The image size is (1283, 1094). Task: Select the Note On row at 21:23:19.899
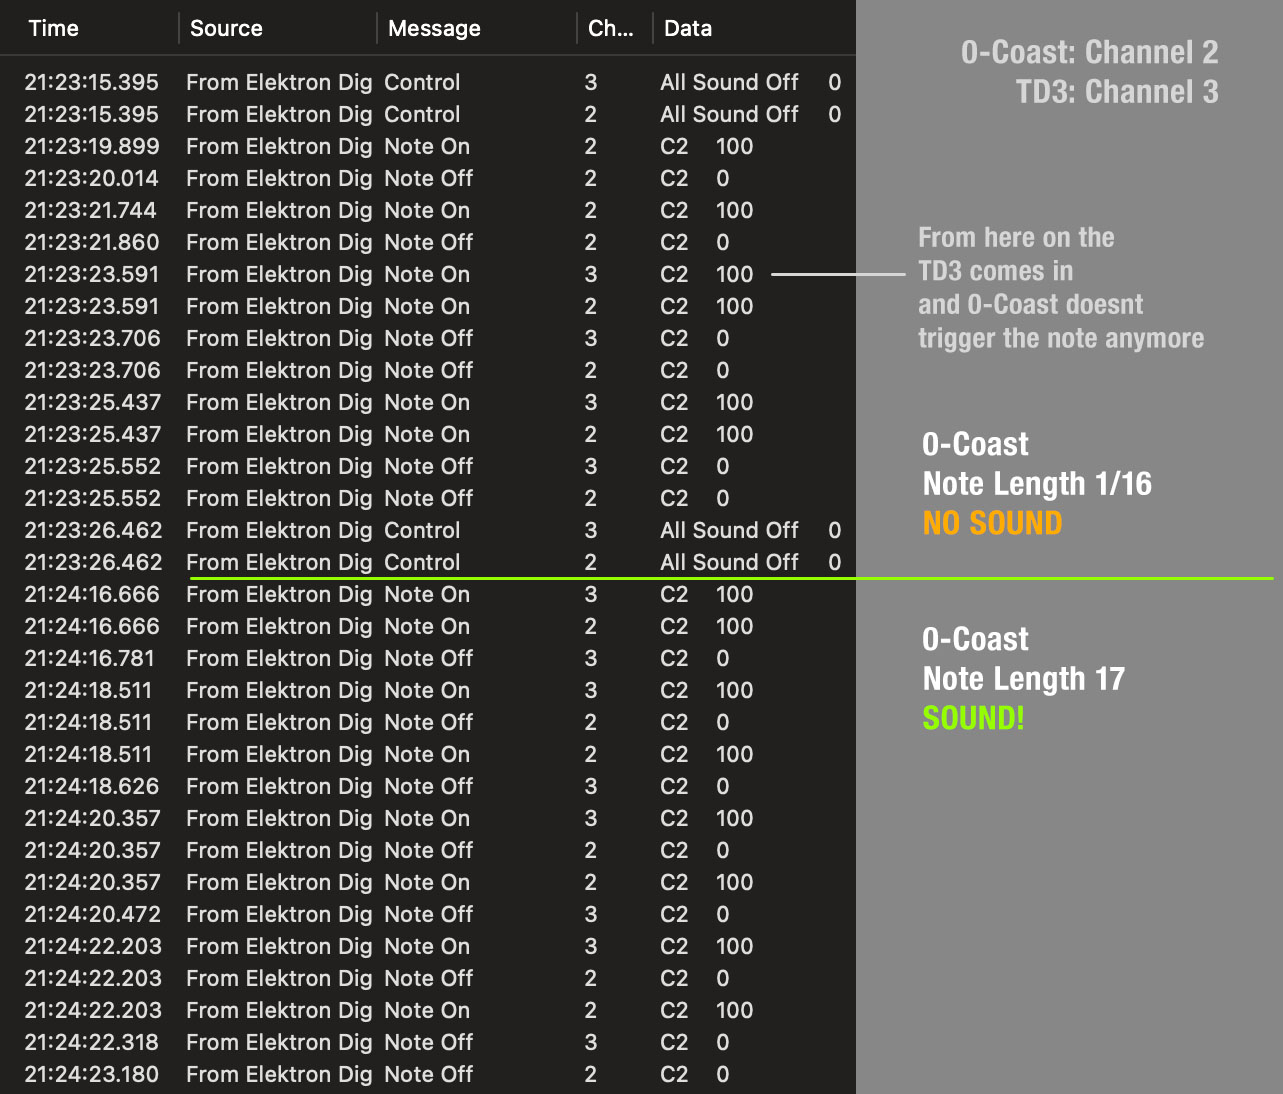click(427, 146)
